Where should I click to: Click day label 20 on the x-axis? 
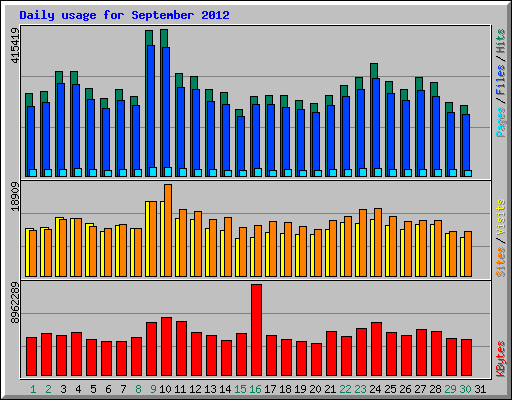coord(315,389)
